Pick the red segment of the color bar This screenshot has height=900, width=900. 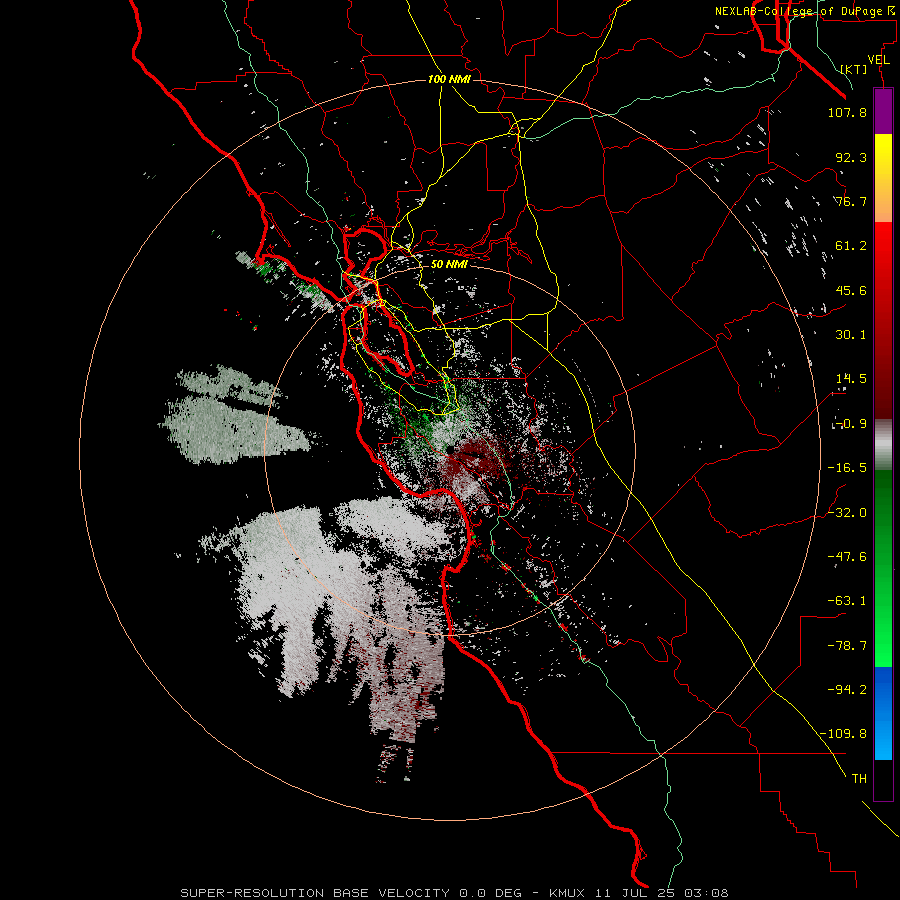[x=883, y=320]
